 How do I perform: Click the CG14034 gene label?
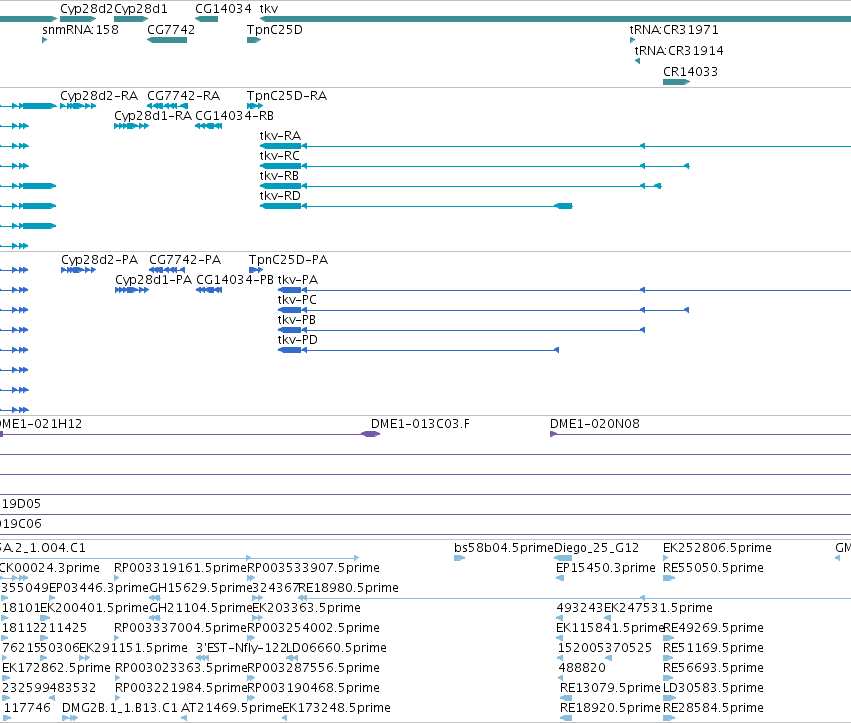(223, 9)
